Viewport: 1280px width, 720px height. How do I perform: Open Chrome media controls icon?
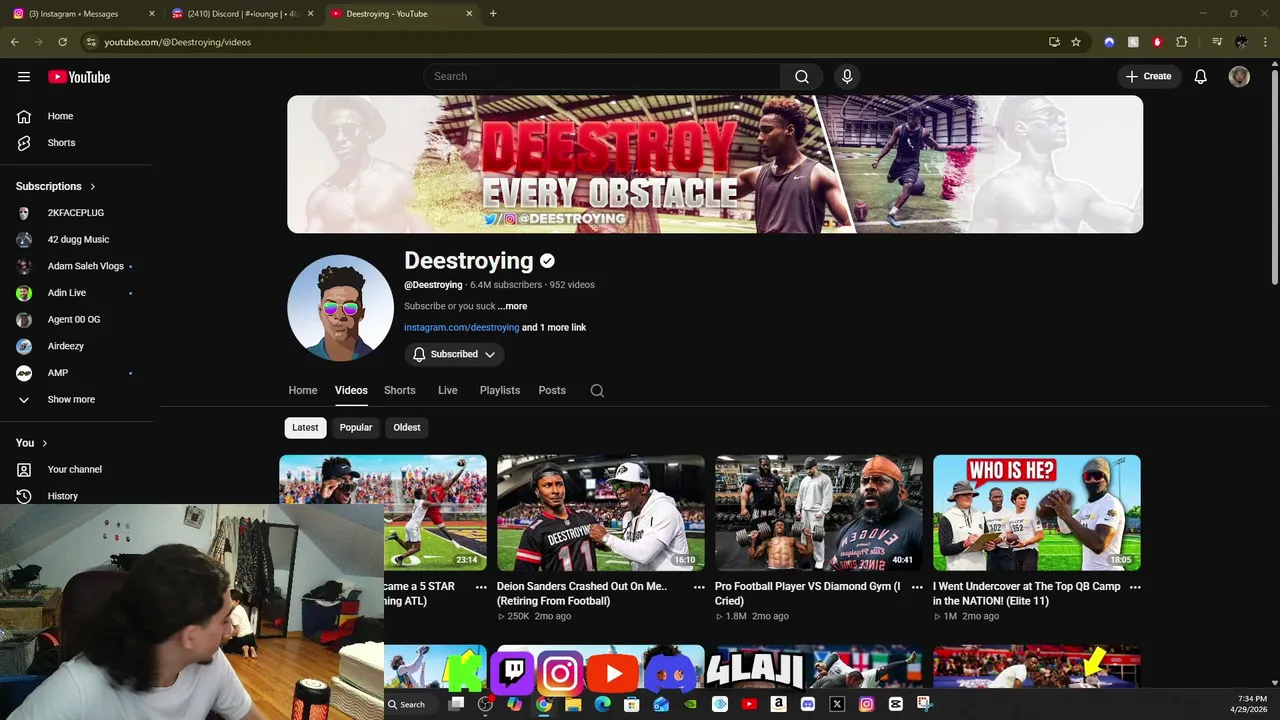pyautogui.click(x=1217, y=42)
